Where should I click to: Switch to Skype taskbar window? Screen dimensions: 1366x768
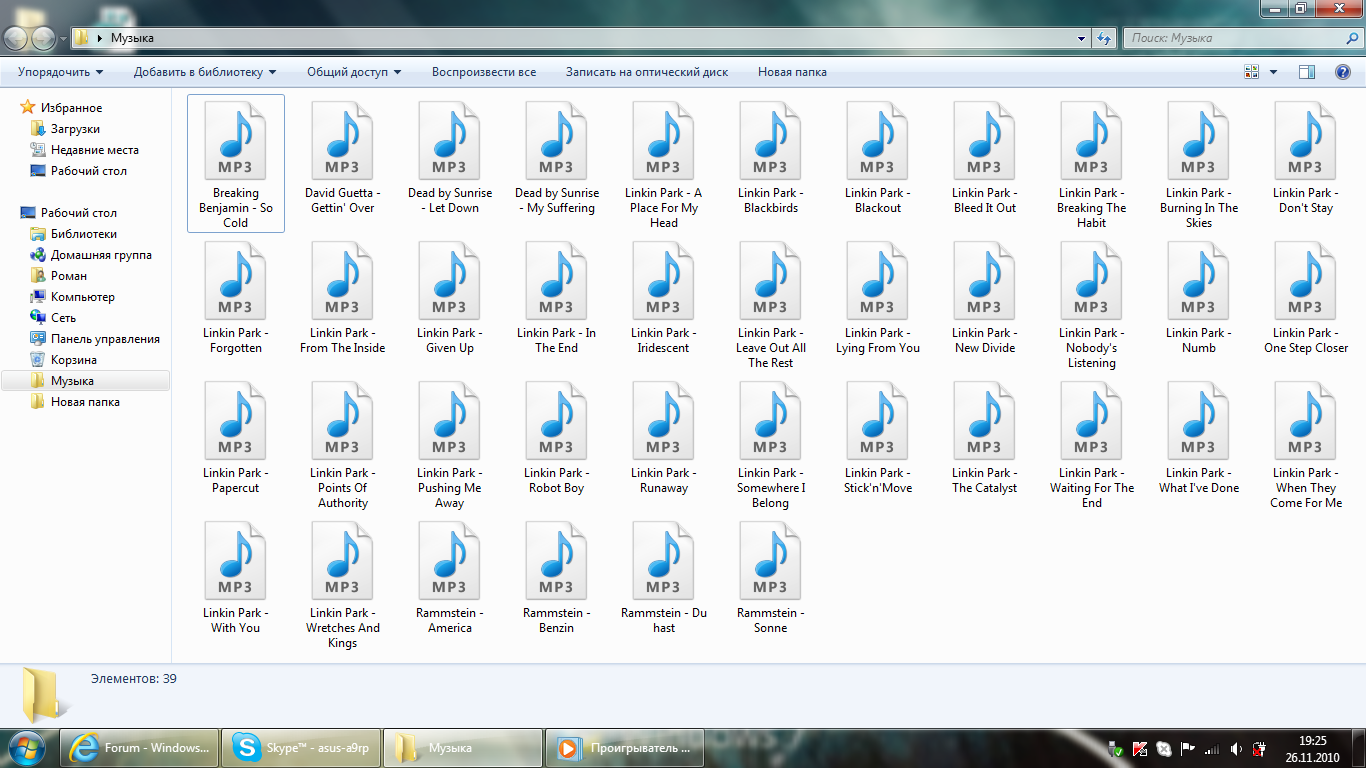click(301, 747)
